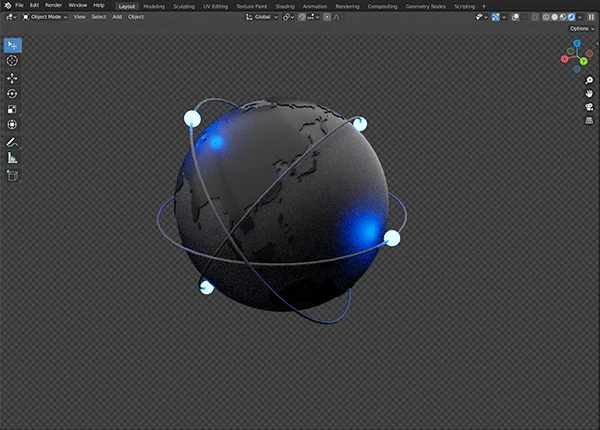Switch to wireframe shading
Screen dimensions: 600x430
click(x=546, y=17)
